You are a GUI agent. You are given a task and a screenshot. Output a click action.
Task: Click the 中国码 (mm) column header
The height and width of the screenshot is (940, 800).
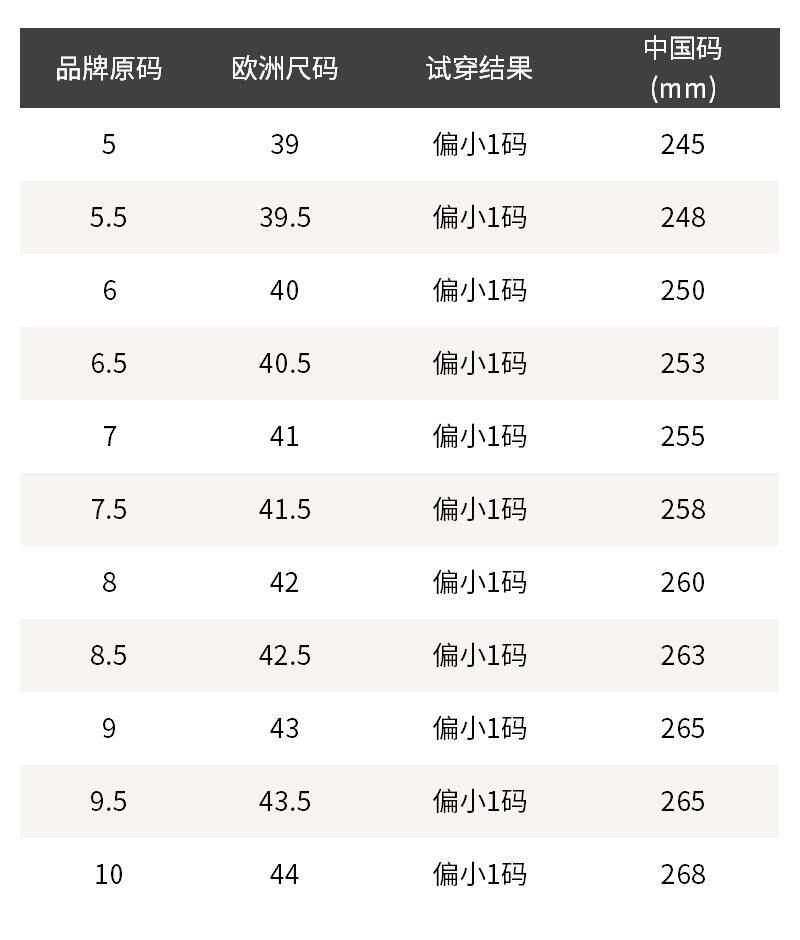(682, 68)
